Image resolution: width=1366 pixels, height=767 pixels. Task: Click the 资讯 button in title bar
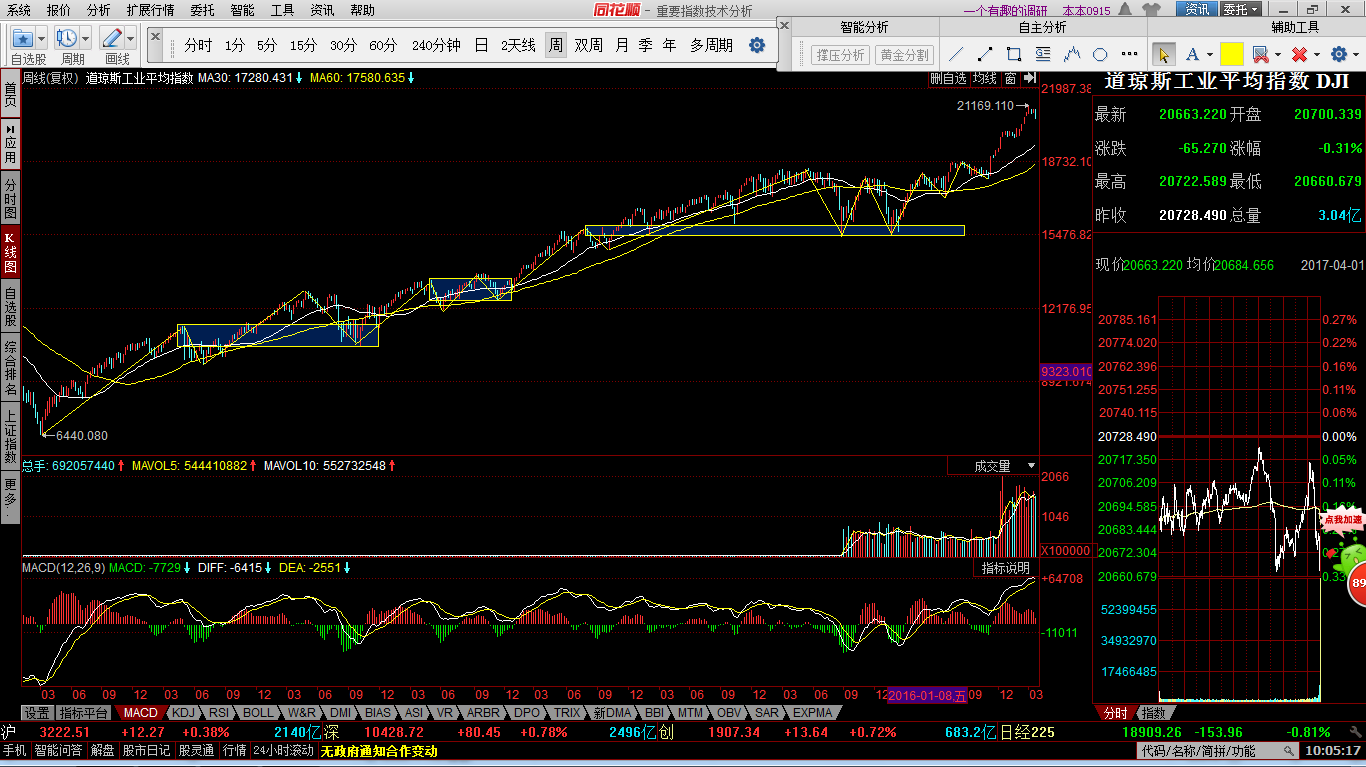1197,9
